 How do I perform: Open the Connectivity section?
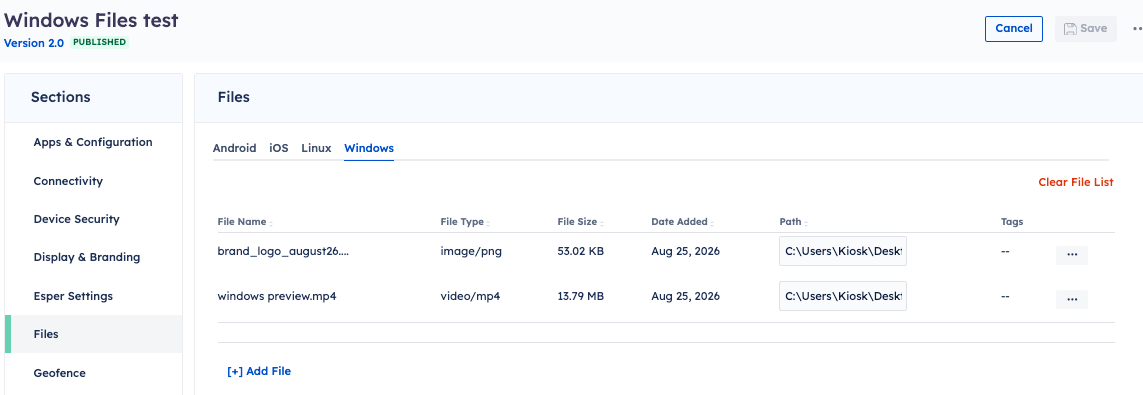[x=93, y=181]
